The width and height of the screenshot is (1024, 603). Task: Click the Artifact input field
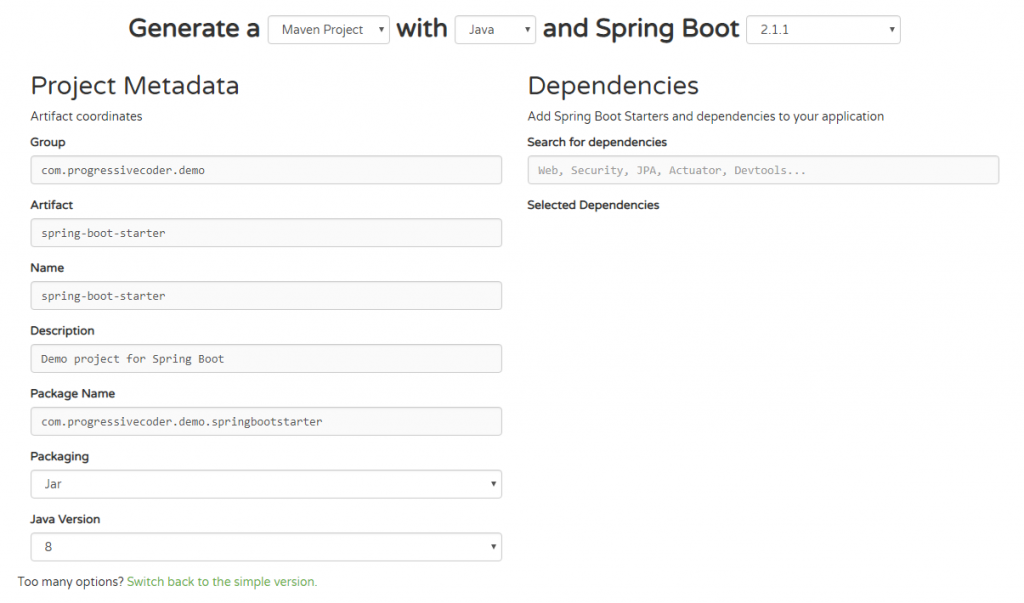pos(266,233)
